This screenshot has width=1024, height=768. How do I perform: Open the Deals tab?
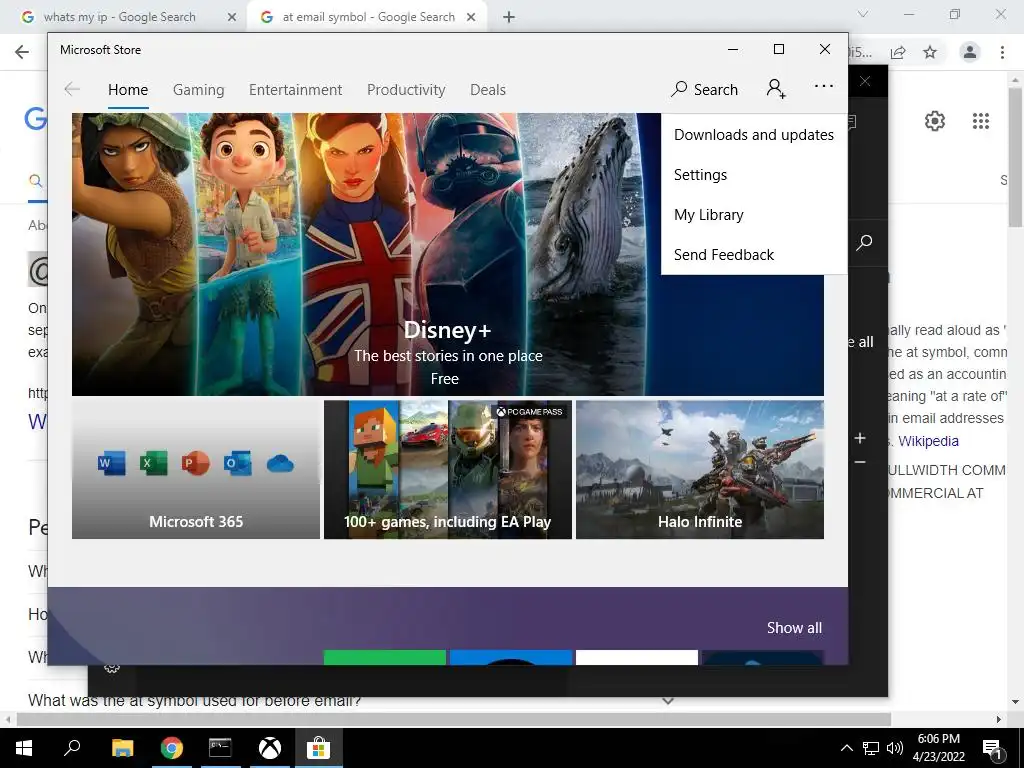[x=488, y=89]
